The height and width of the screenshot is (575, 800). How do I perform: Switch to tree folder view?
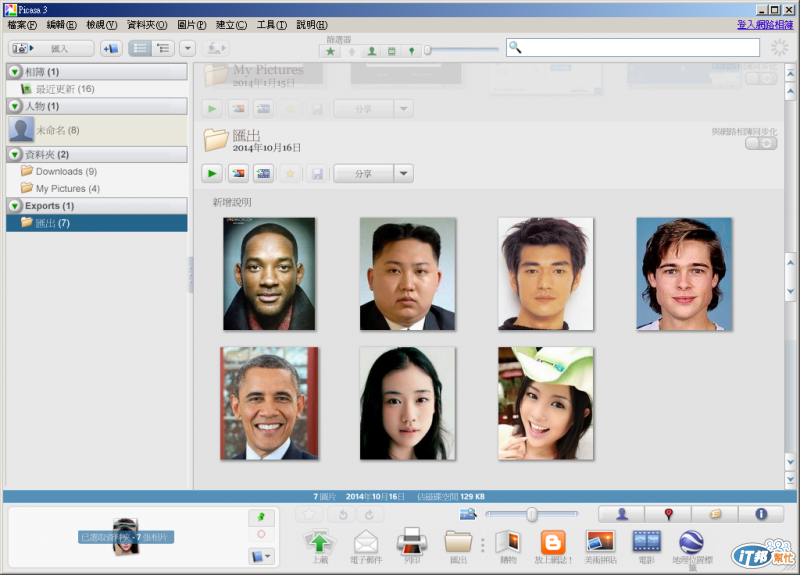pos(163,48)
